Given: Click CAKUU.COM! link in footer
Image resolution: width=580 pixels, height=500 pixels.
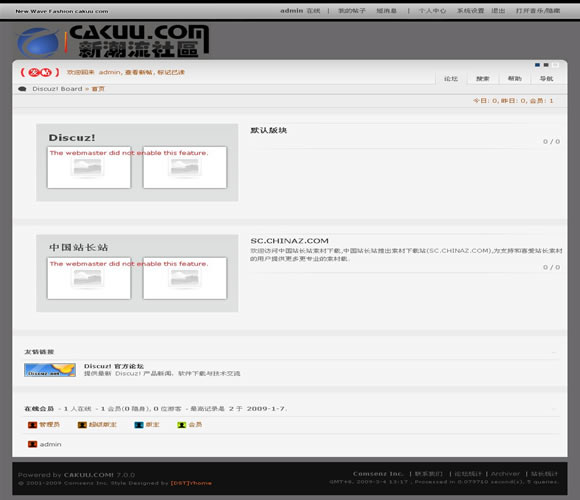Looking at the screenshot, I should click(x=89, y=475).
